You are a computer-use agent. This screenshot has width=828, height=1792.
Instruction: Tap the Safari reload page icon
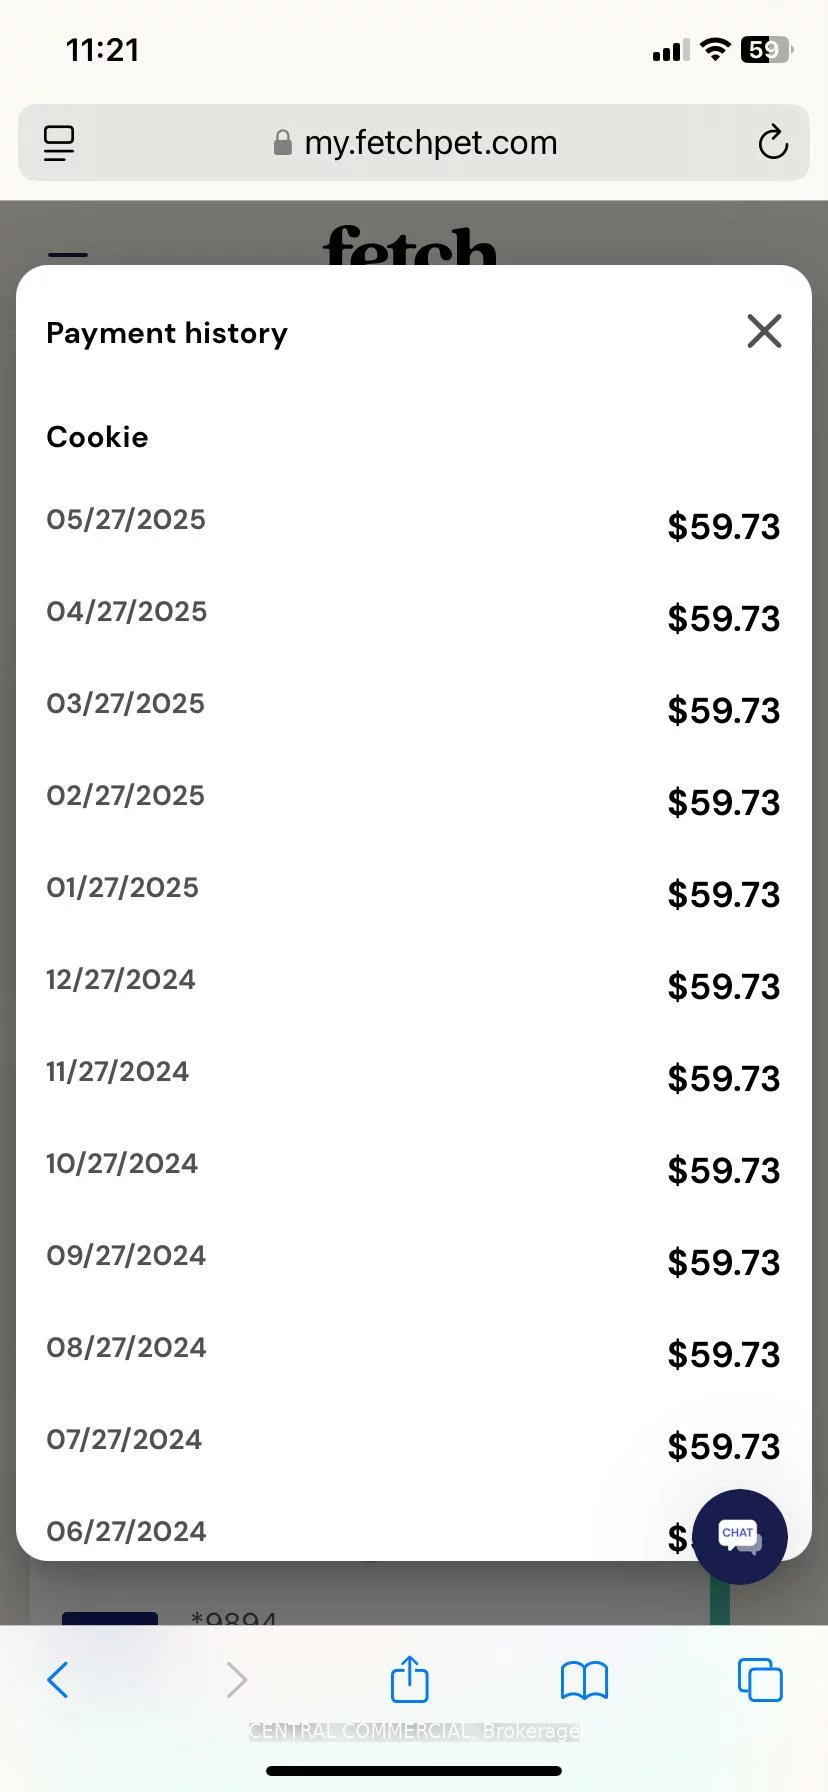click(x=773, y=143)
